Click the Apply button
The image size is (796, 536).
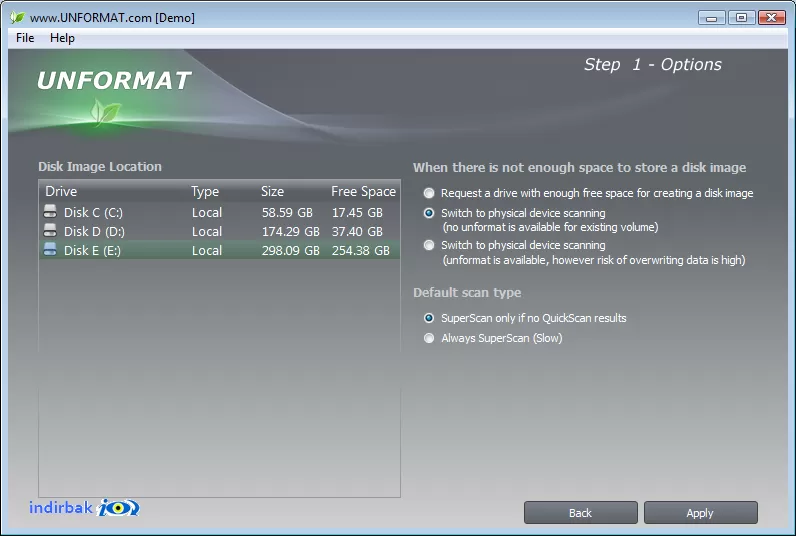701,513
